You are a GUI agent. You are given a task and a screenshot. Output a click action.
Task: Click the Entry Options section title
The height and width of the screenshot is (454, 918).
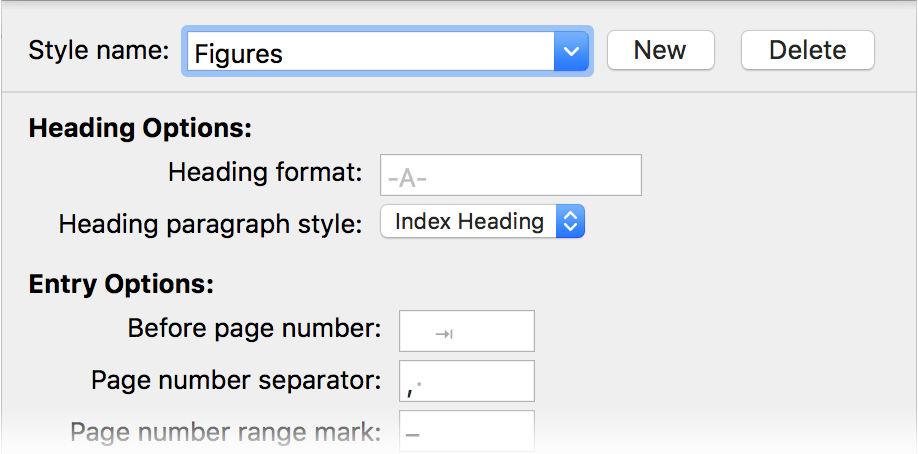click(121, 284)
